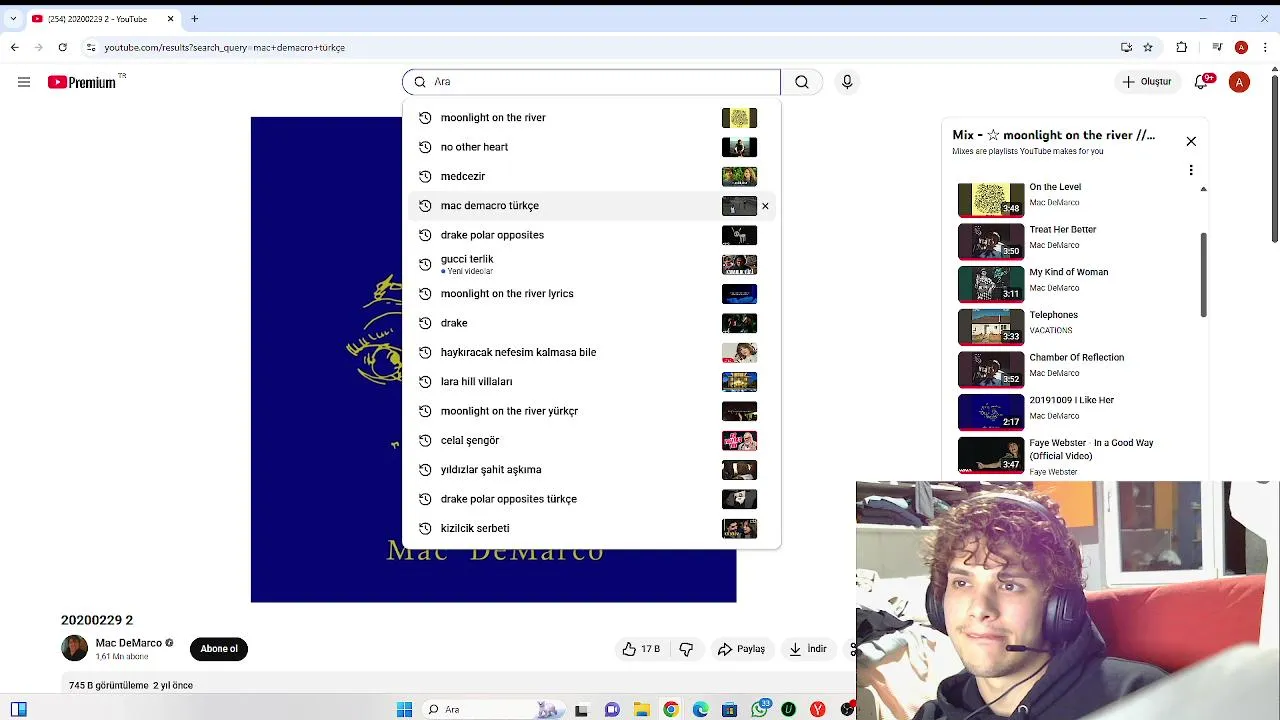Choose 'moonlight on the river lyrics' suggestion
The image size is (1280, 720).
pyautogui.click(x=591, y=294)
